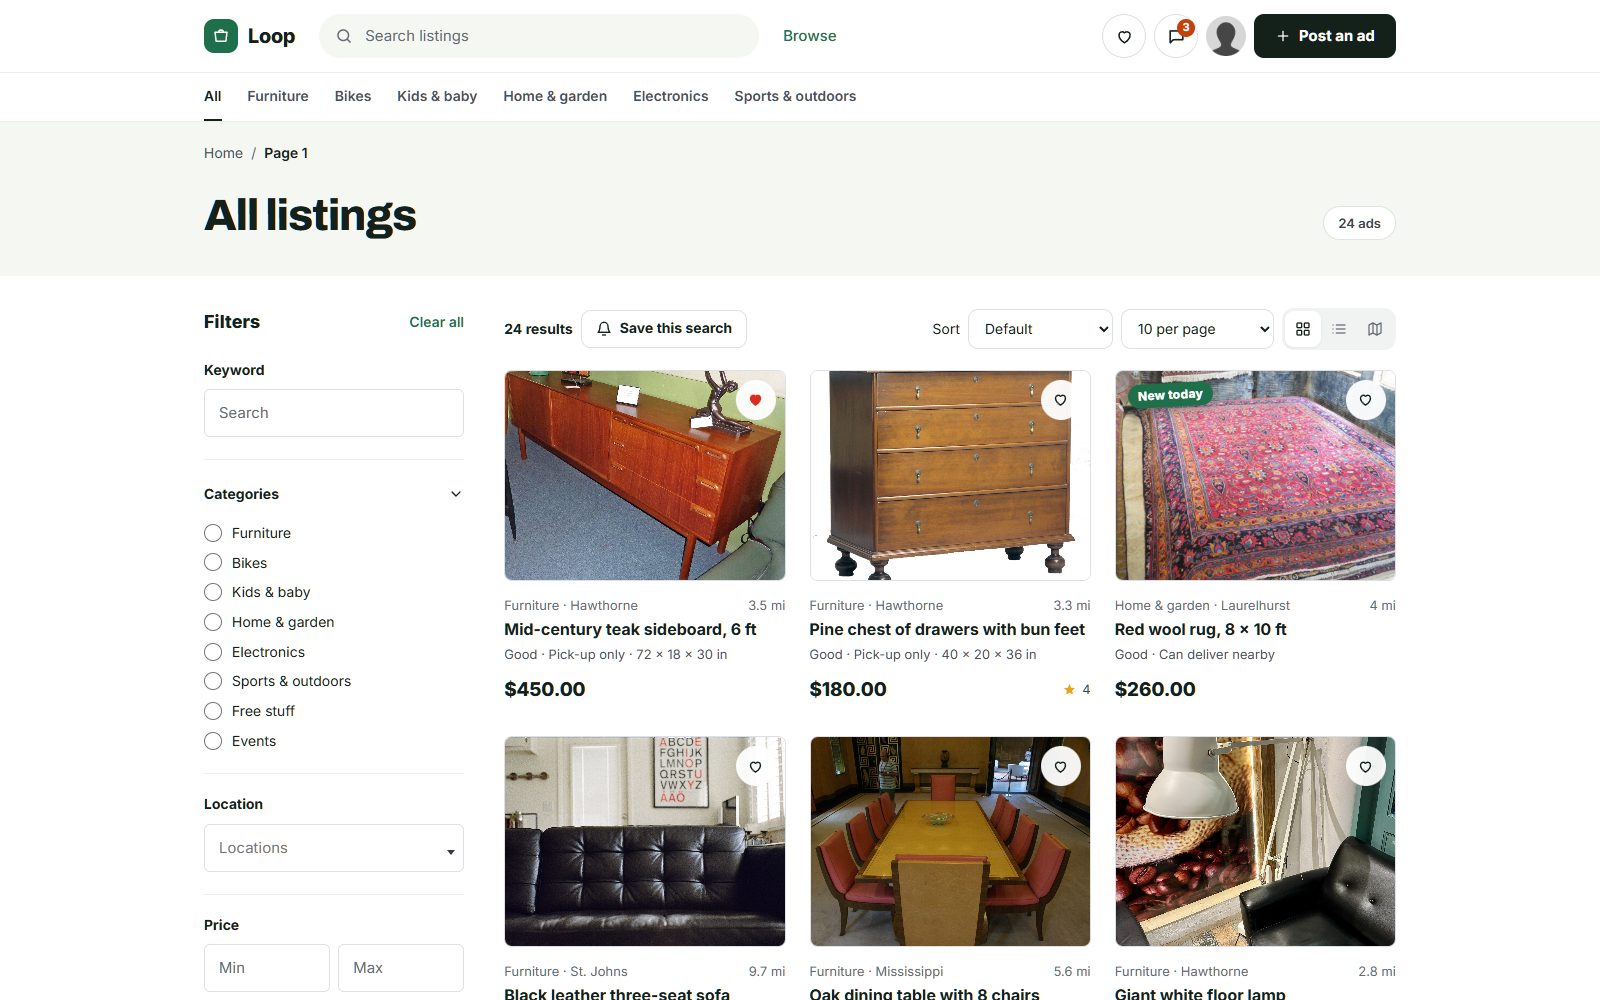Go to Home breadcrumb link

click(x=223, y=153)
